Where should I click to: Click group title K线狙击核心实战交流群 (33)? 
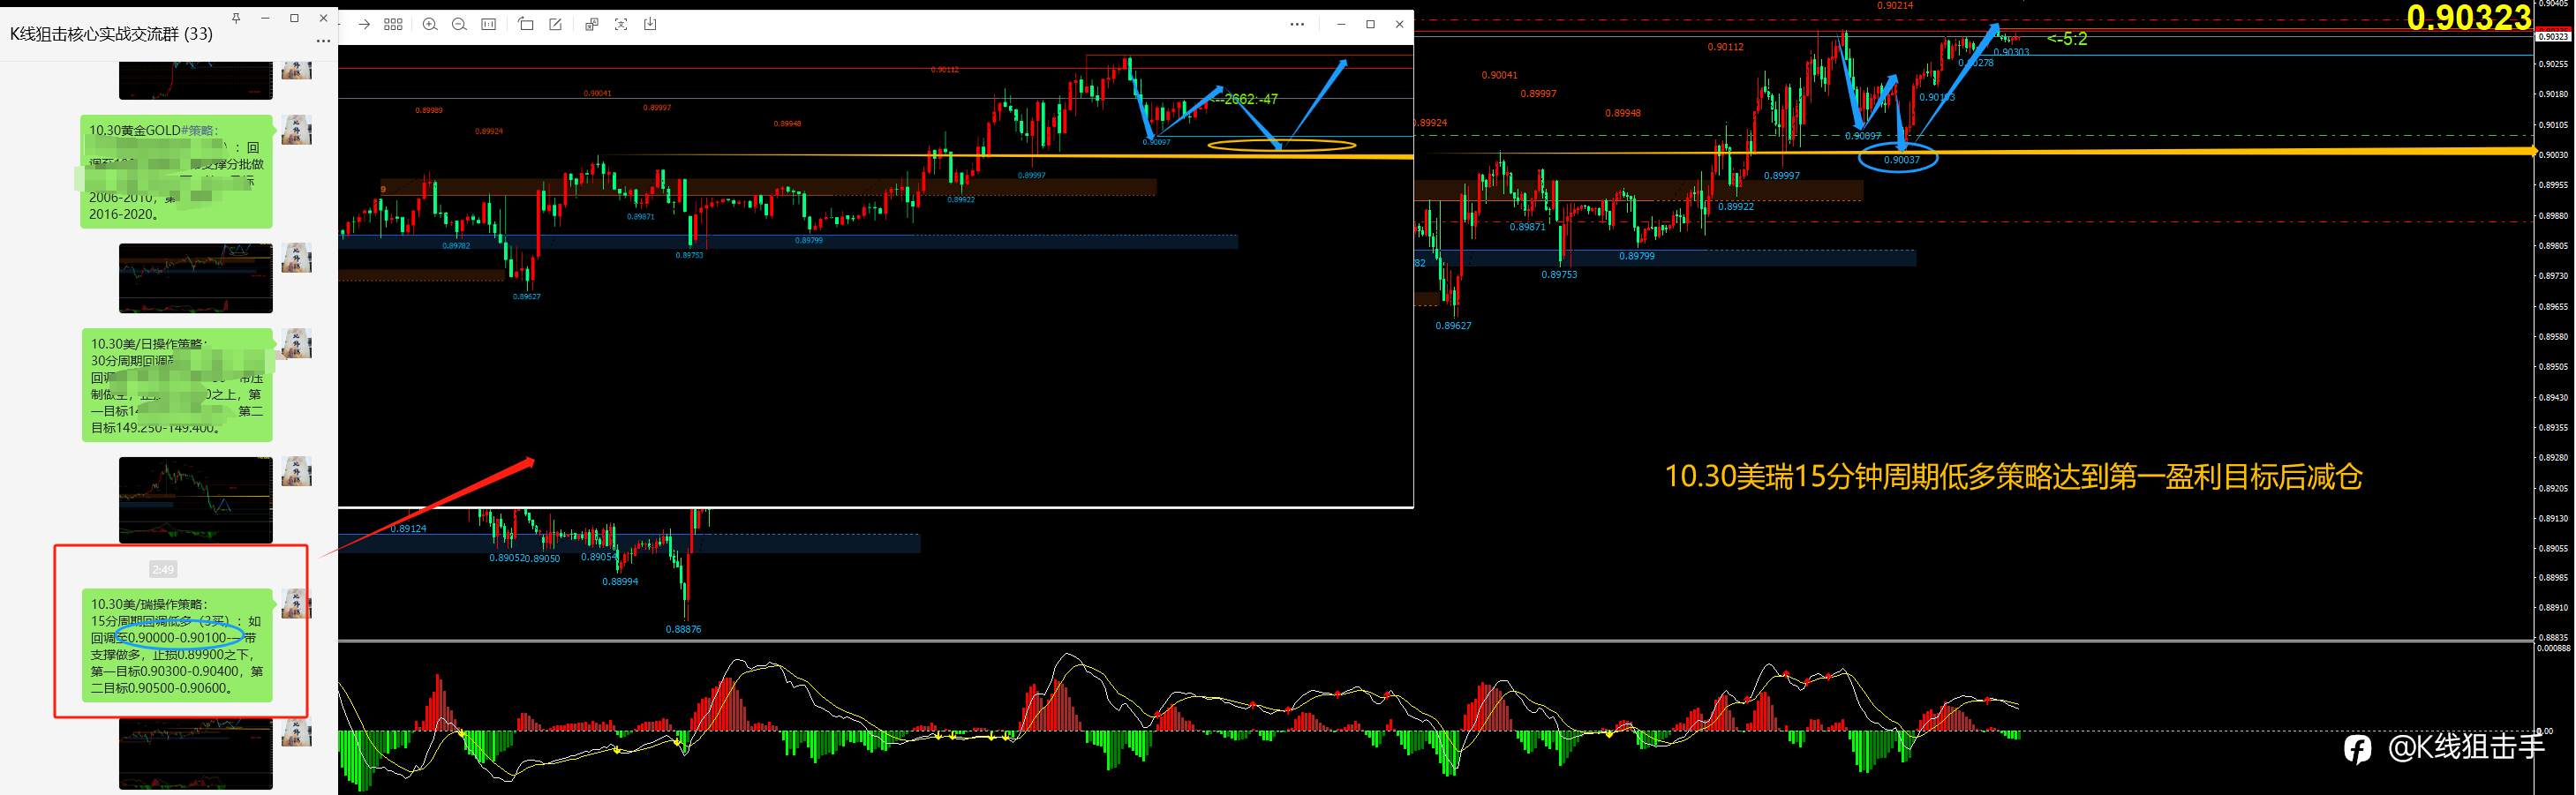tap(111, 34)
